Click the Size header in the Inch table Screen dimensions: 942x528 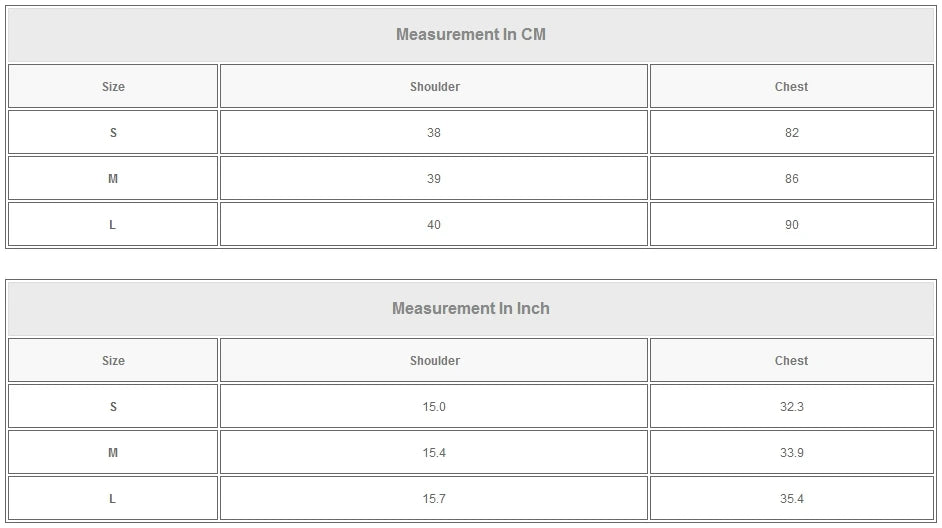coord(113,361)
